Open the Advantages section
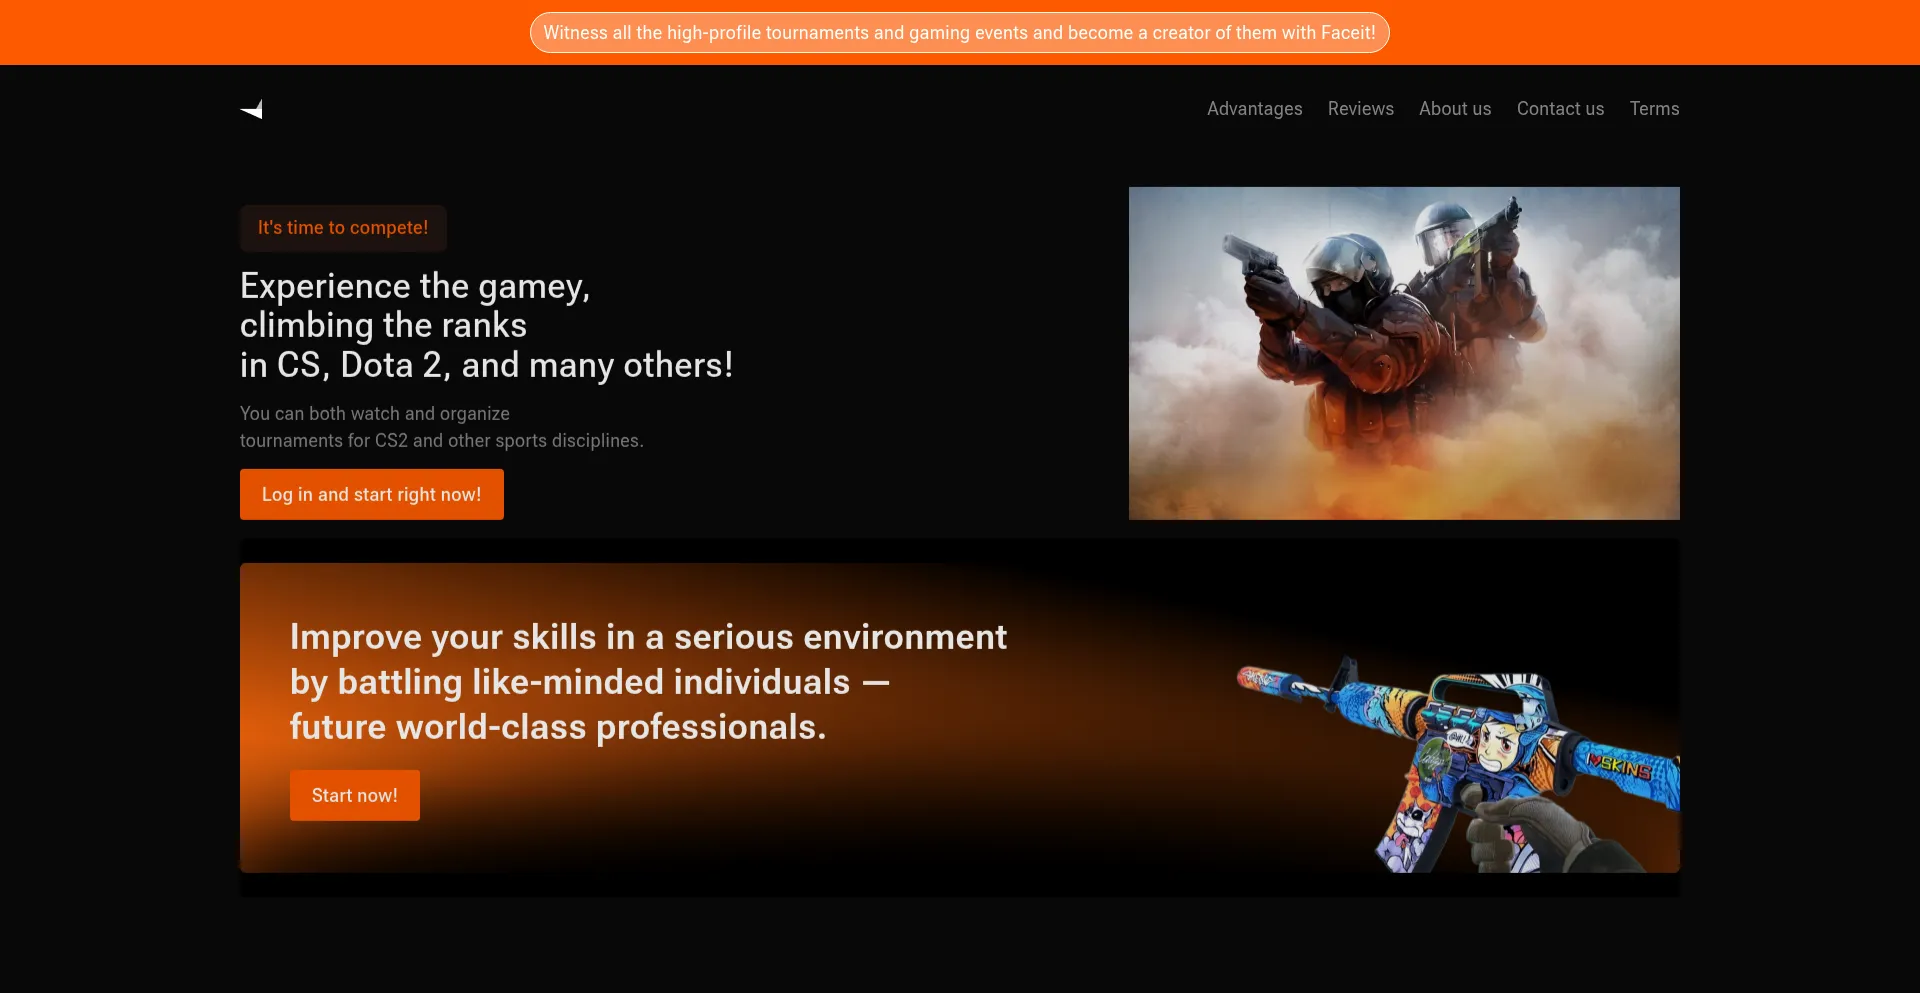The width and height of the screenshot is (1920, 993). click(1254, 109)
